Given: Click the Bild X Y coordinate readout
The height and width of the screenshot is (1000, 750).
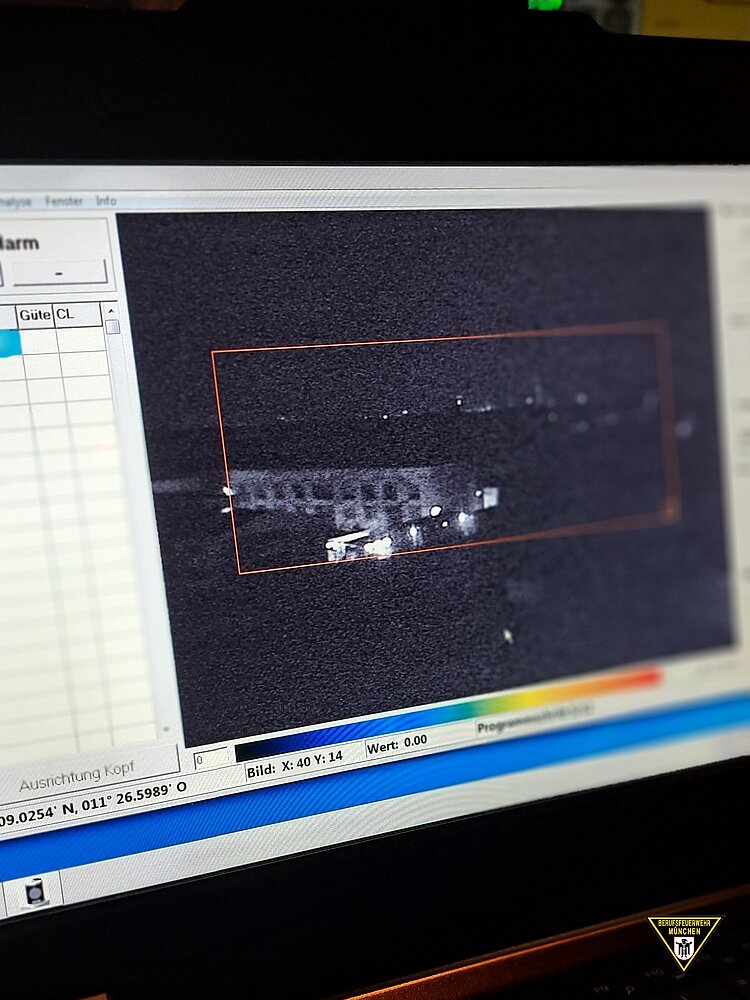Looking at the screenshot, I should [295, 760].
